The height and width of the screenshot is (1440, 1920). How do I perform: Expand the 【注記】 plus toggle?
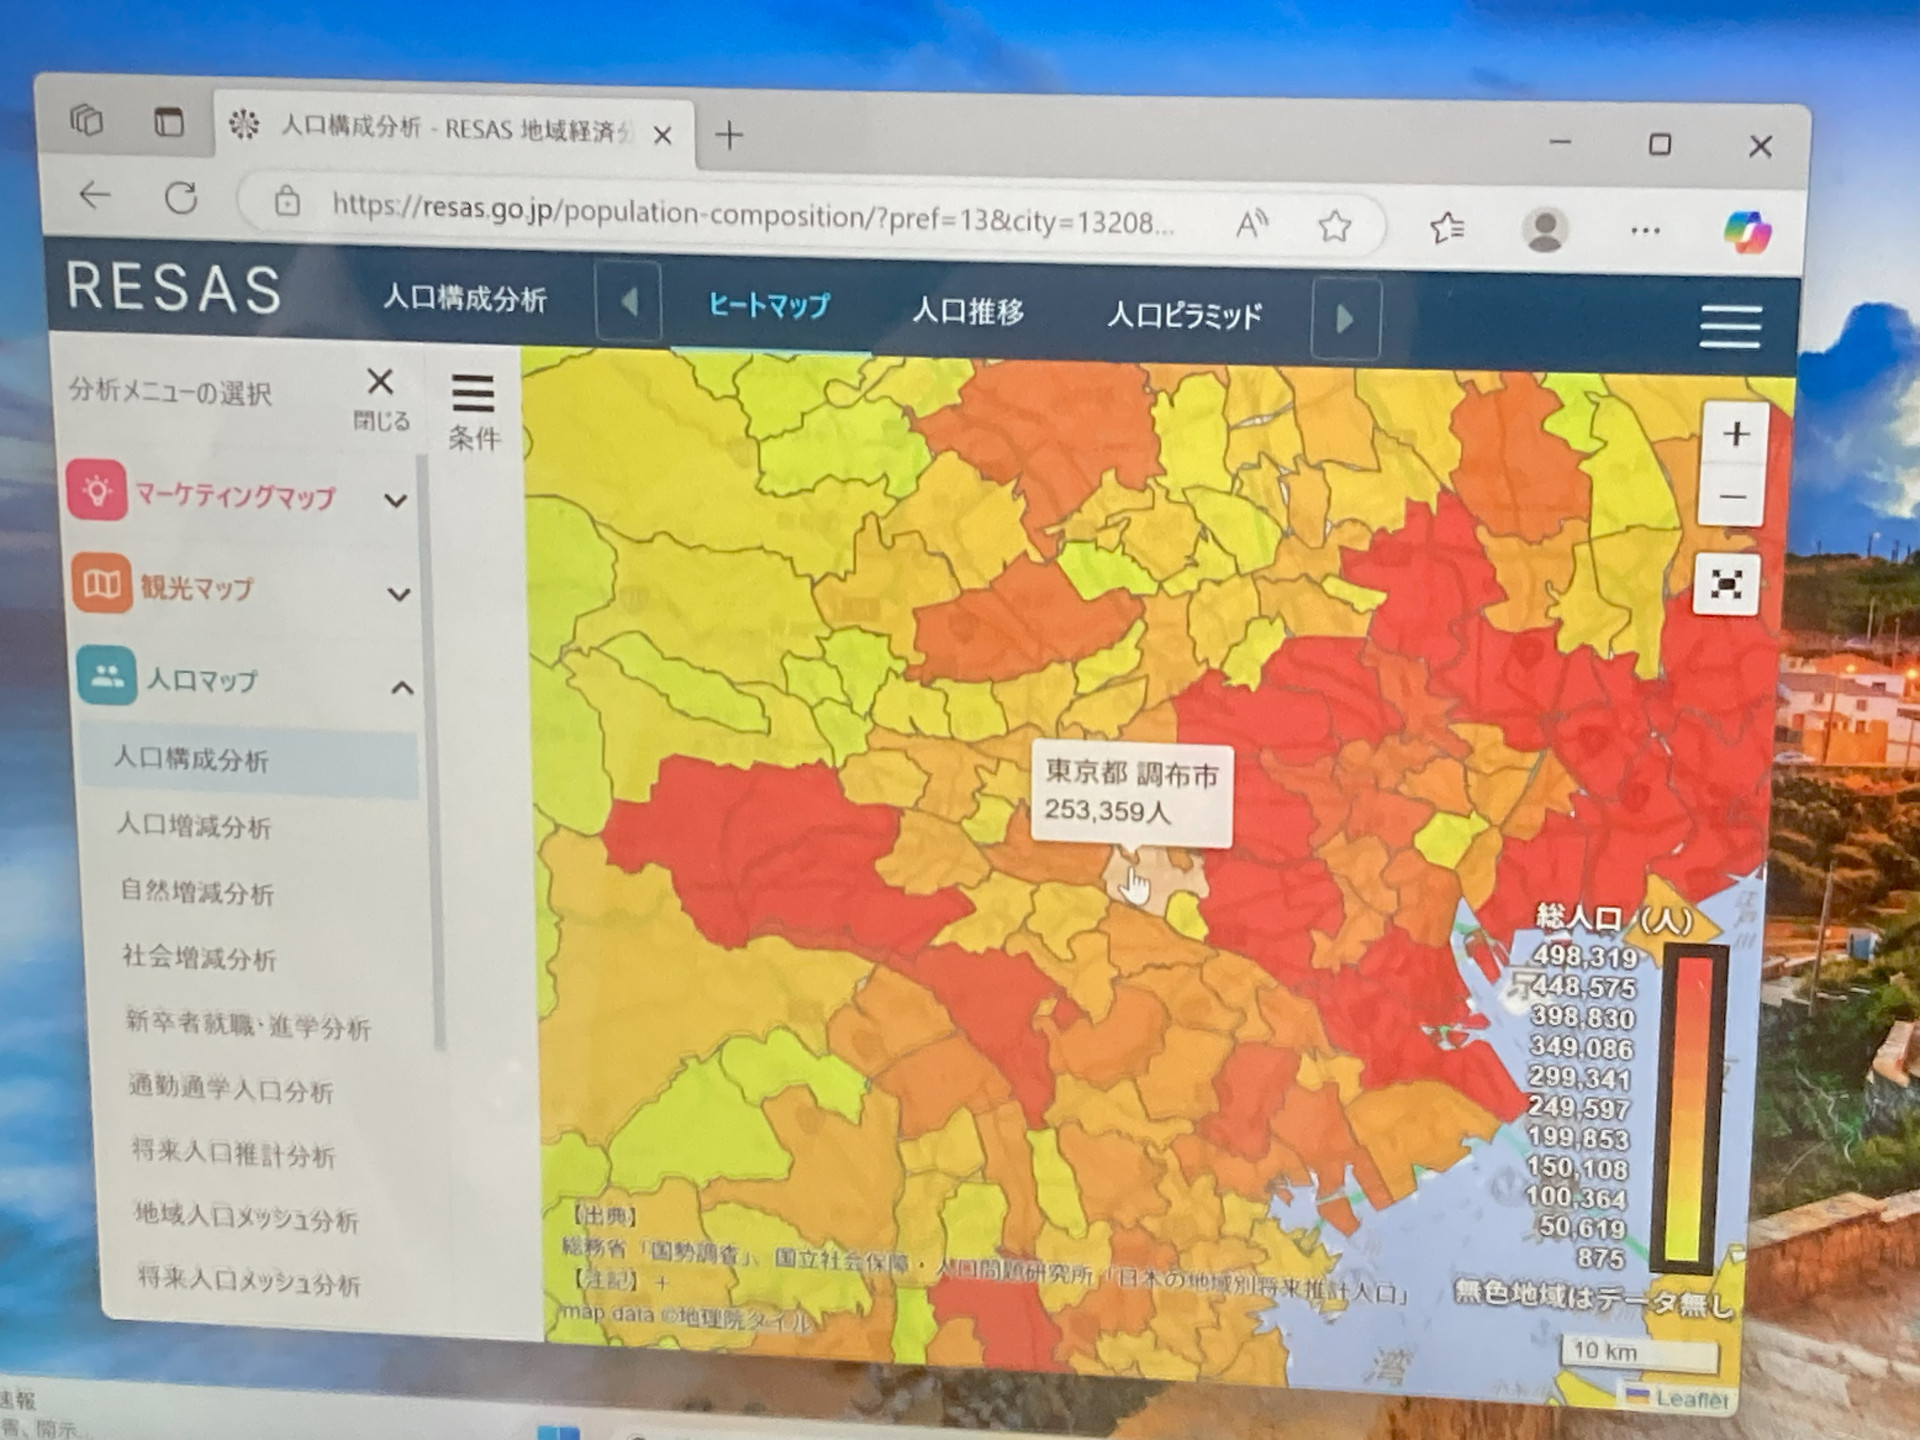tap(661, 1282)
